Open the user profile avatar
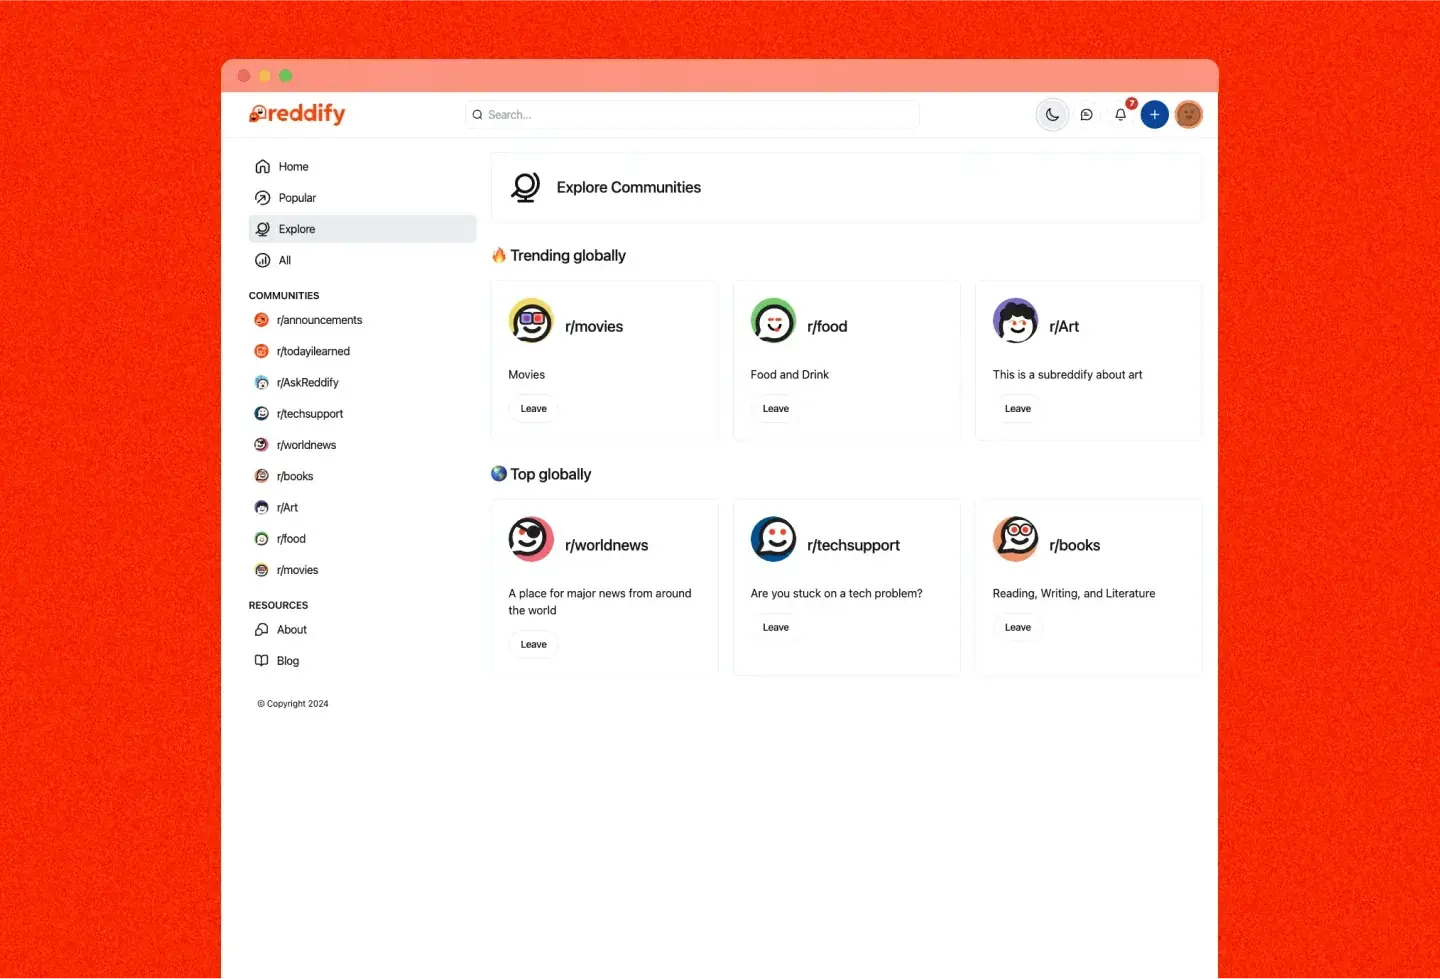This screenshot has width=1440, height=979. click(1188, 115)
